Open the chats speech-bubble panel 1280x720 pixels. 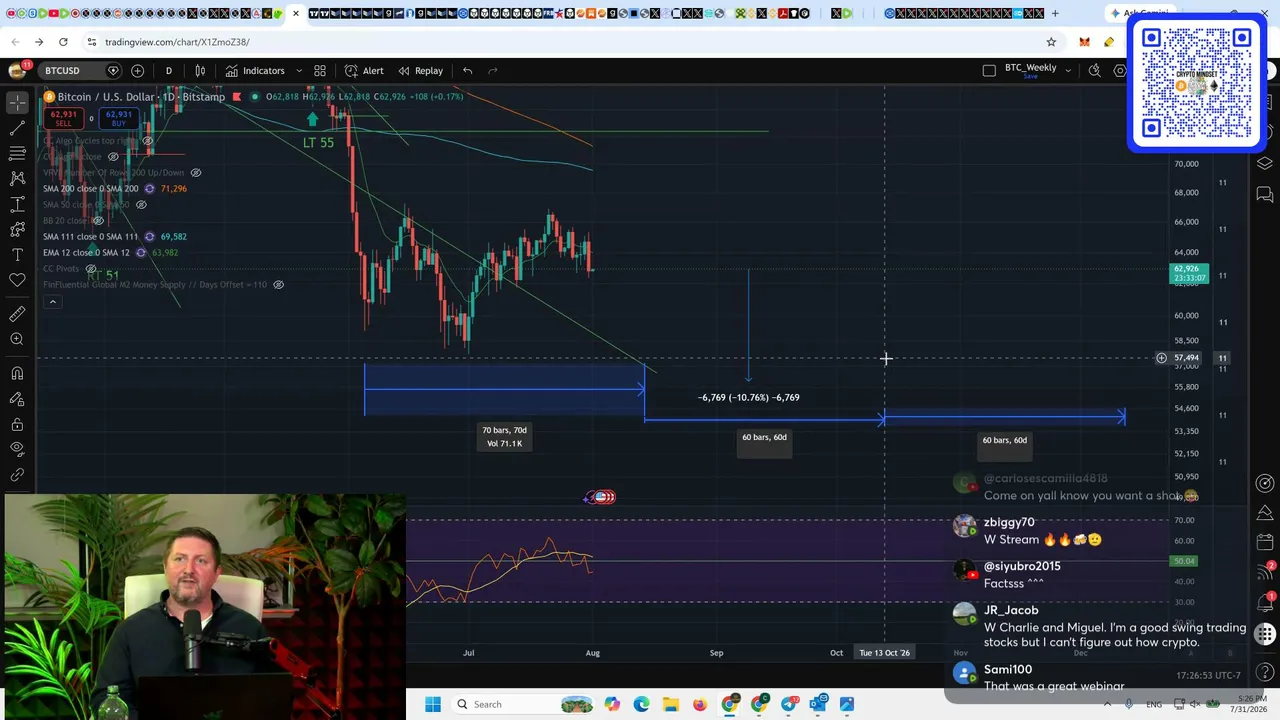tap(1265, 194)
